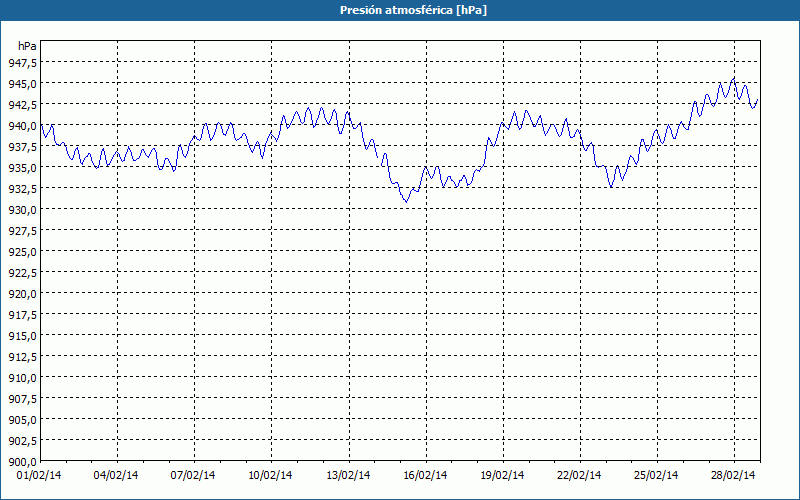The width and height of the screenshot is (800, 500).
Task: Click the '13/02/14' date label
Action: point(348,475)
